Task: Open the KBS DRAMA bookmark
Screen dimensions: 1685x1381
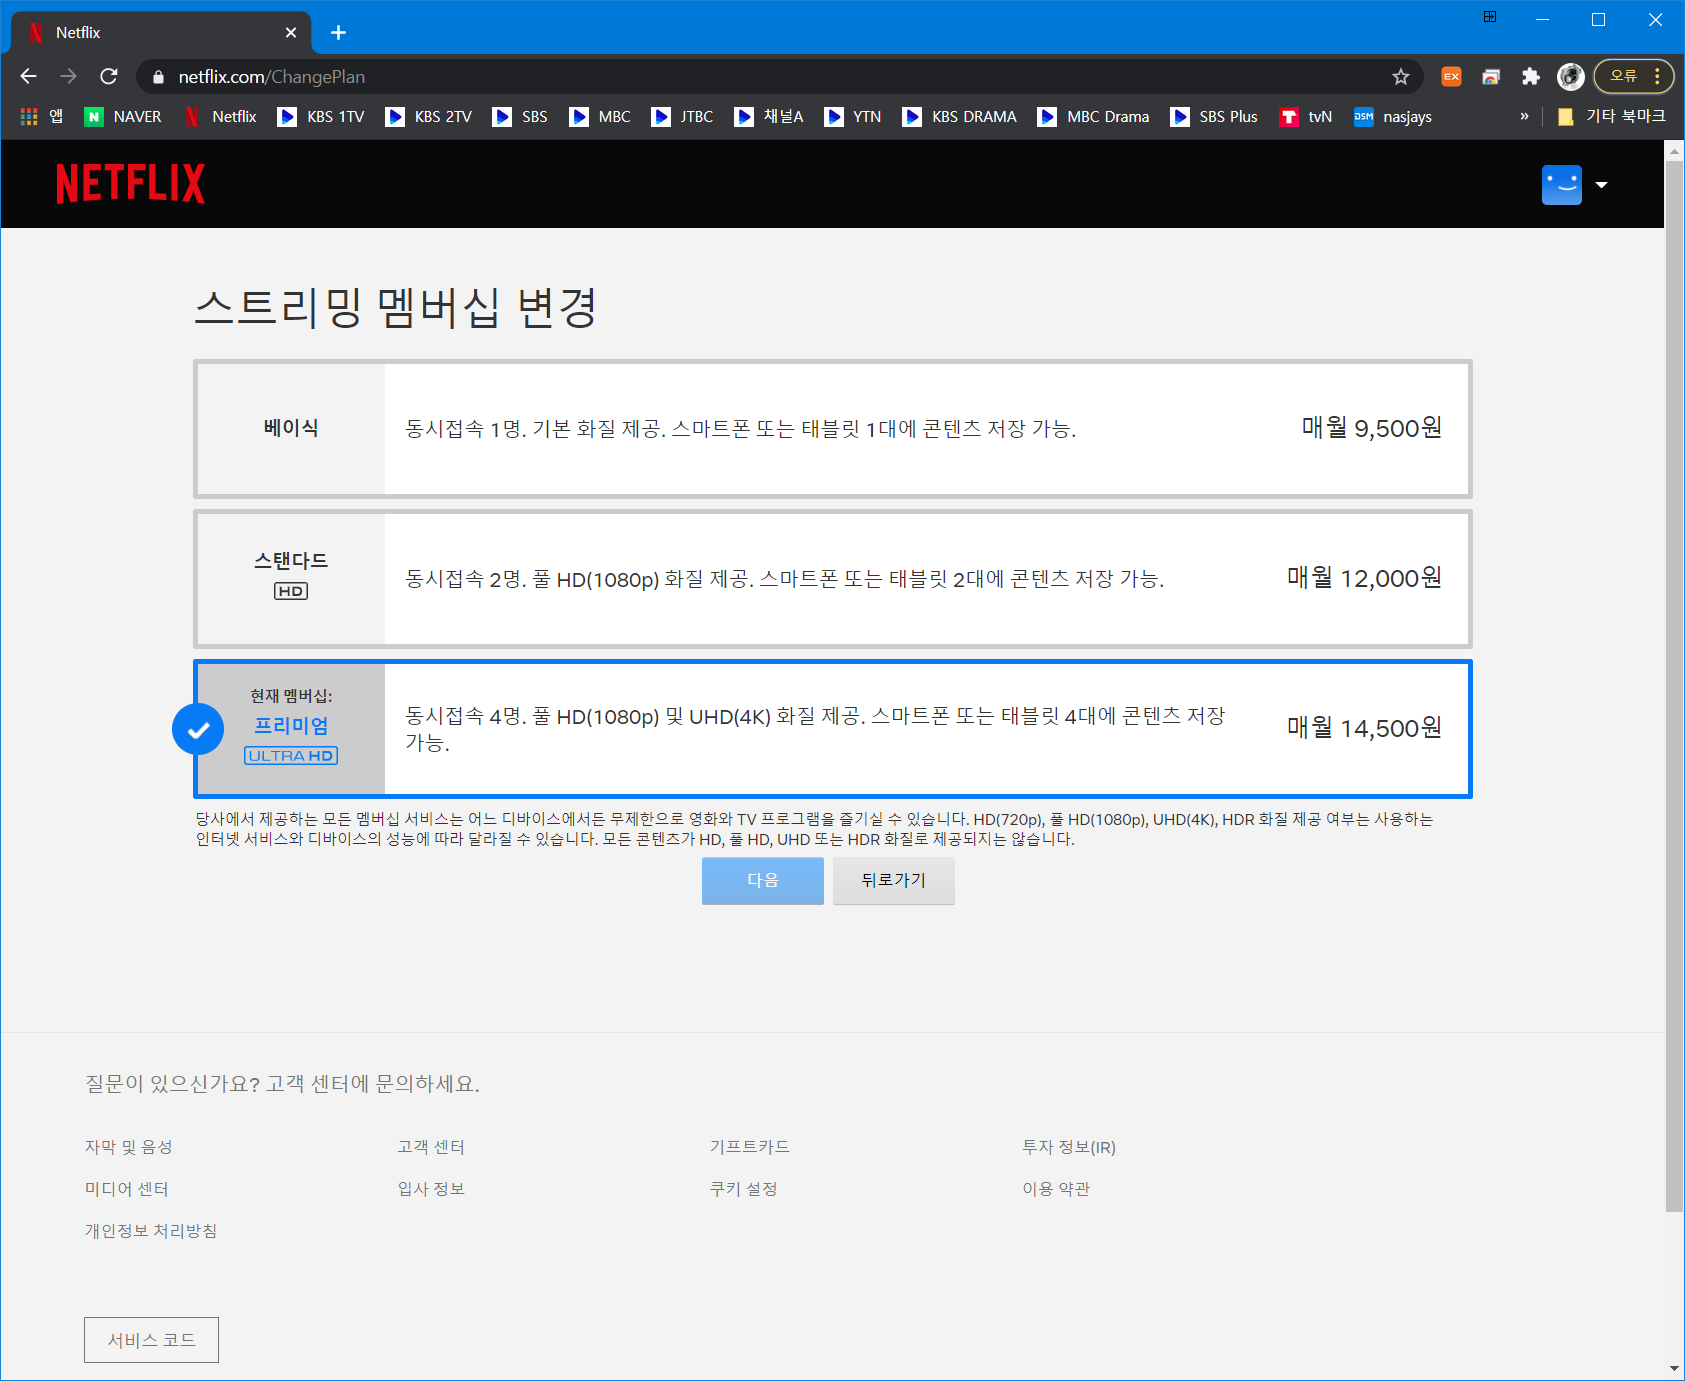Action: (960, 116)
